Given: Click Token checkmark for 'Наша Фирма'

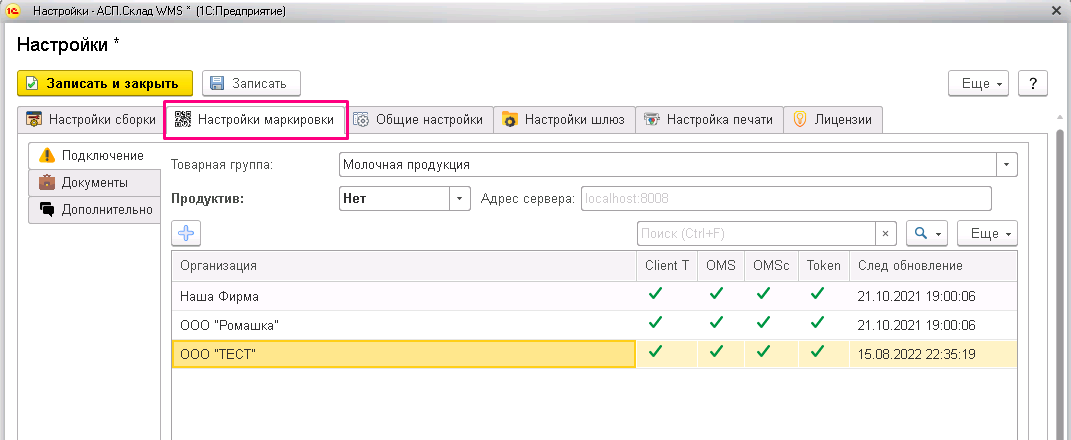Looking at the screenshot, I should click(818, 294).
